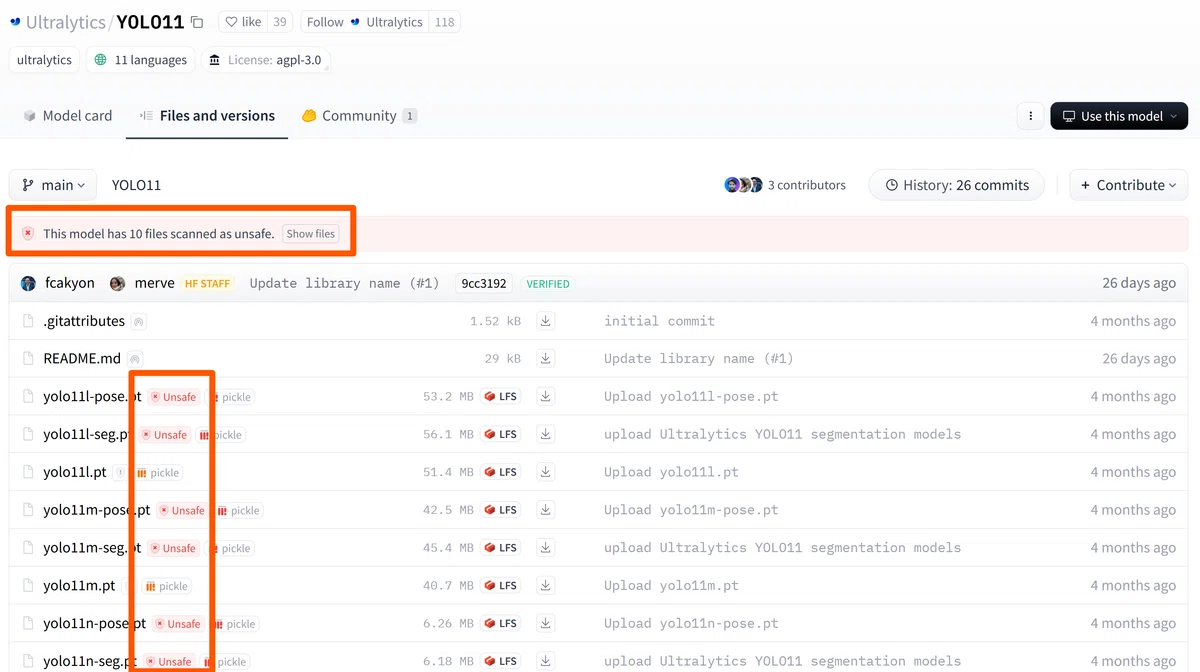Click the 'Update library name (#1)' header commit
The image size is (1200, 672).
point(344,283)
